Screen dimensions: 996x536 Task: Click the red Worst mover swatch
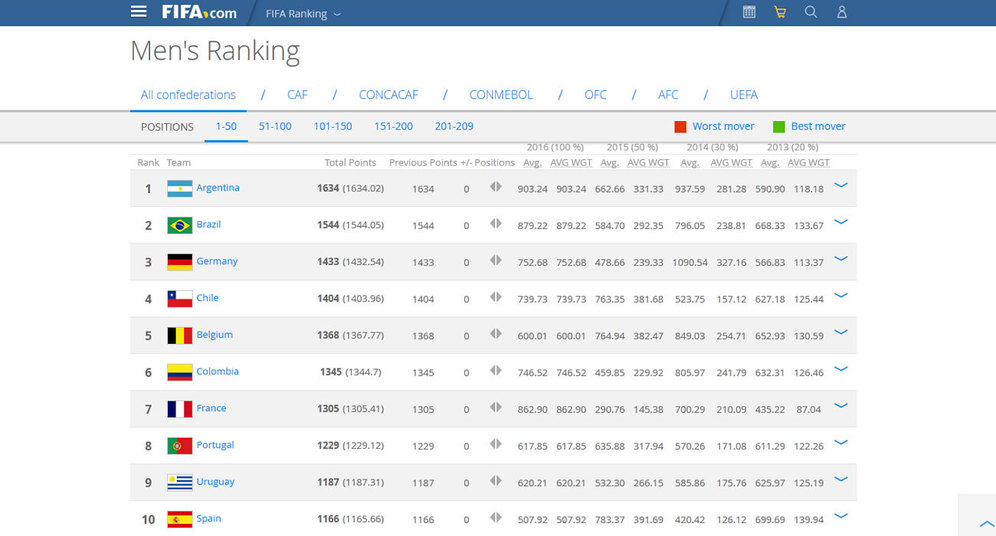point(680,127)
